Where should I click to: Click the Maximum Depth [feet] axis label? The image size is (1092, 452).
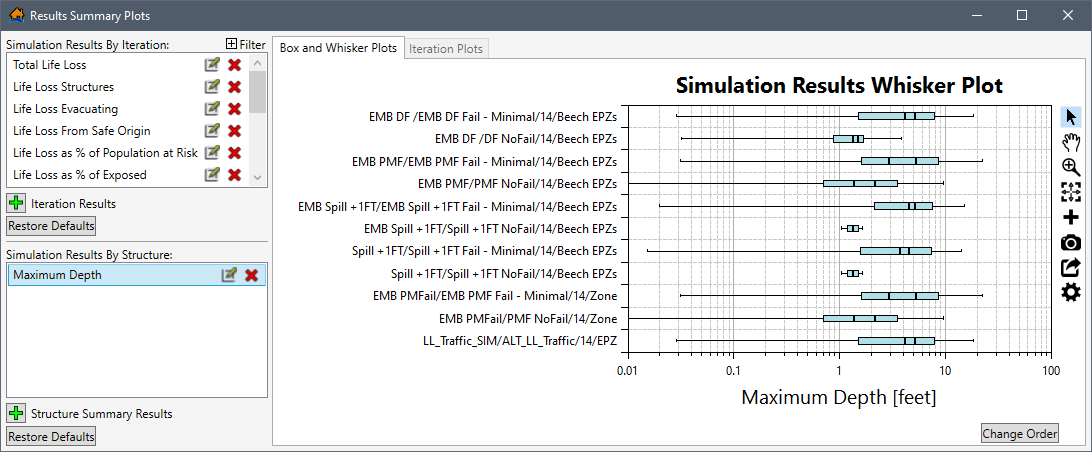click(838, 398)
